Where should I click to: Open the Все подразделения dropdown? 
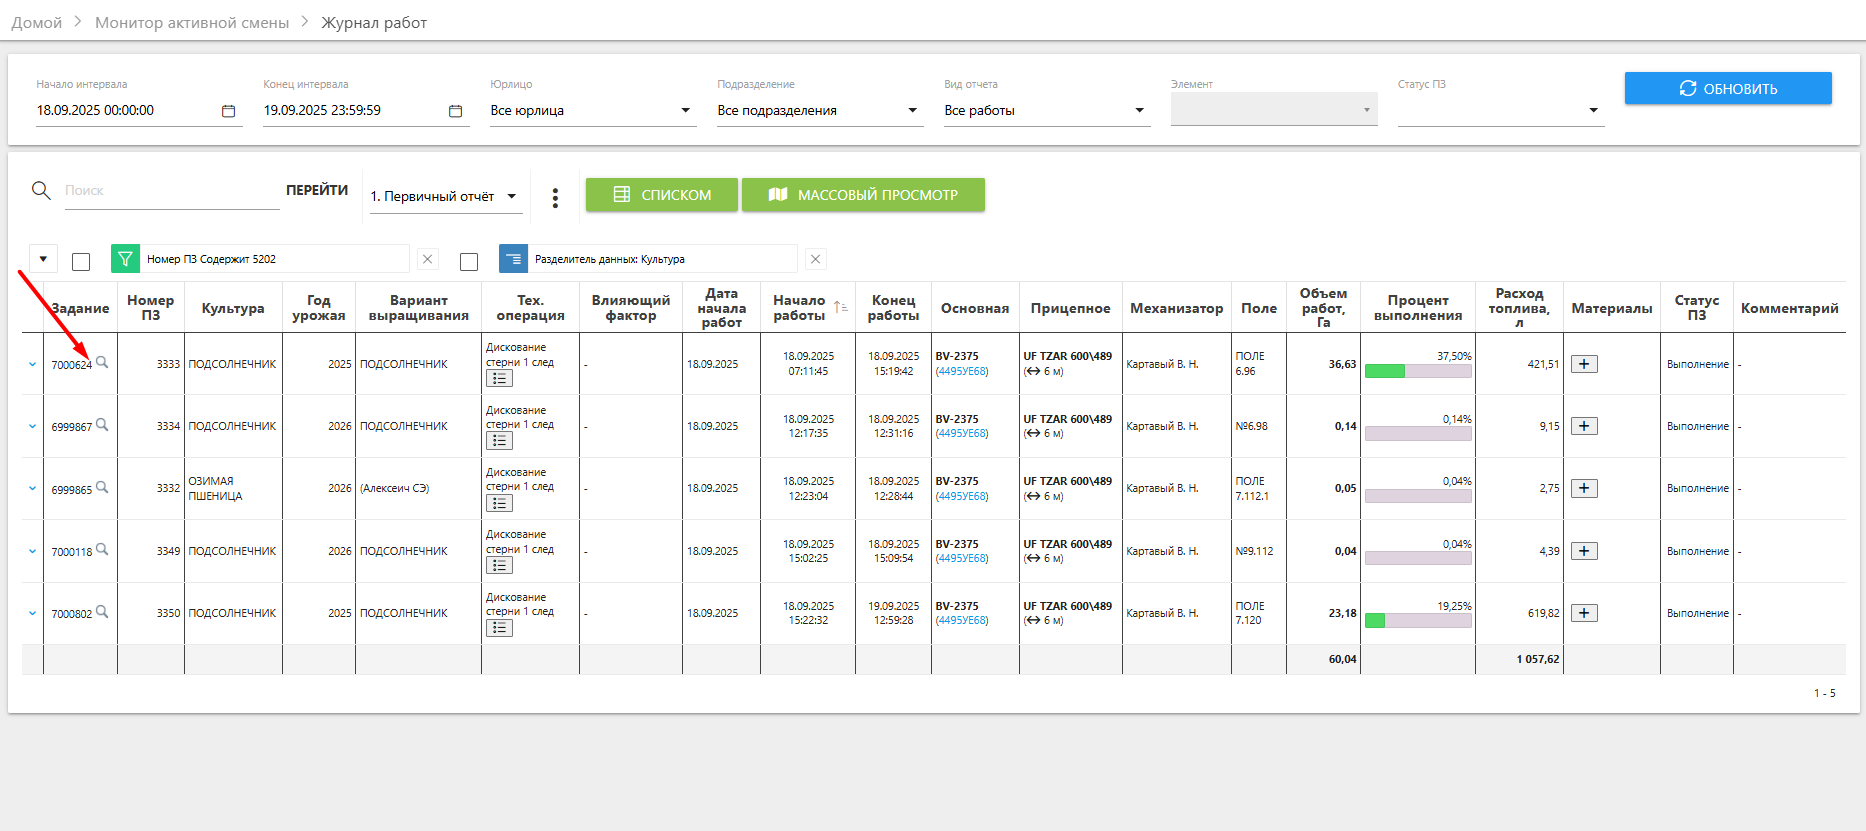pyautogui.click(x=817, y=111)
